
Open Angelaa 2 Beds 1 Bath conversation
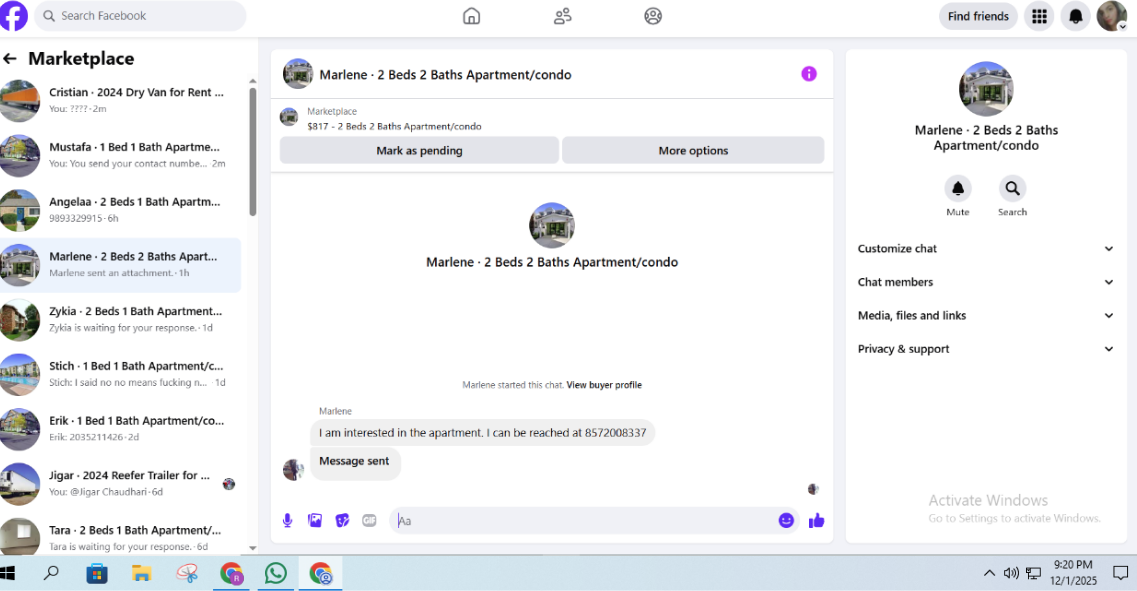click(x=120, y=210)
